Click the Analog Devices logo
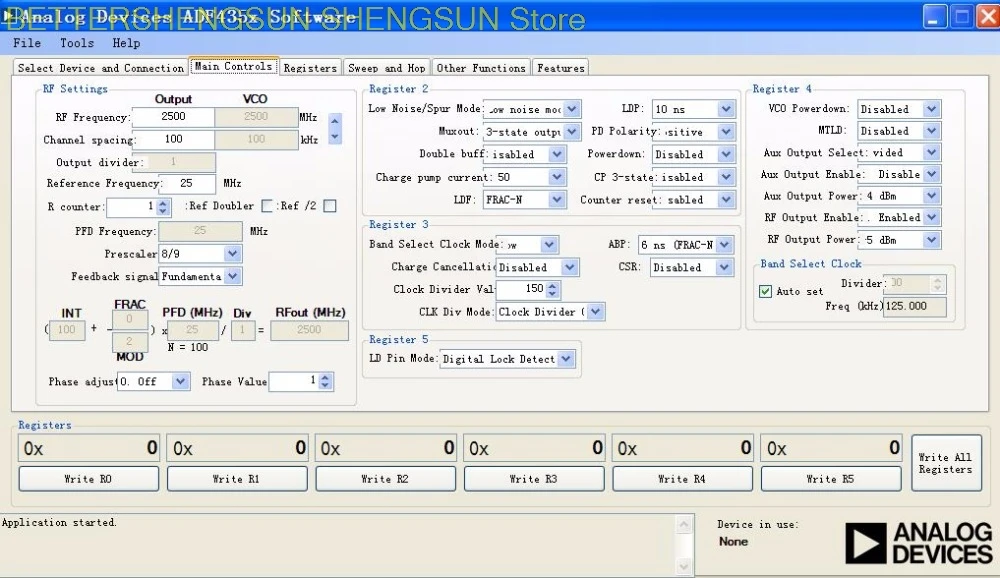The width and height of the screenshot is (1000, 578). coord(919,543)
